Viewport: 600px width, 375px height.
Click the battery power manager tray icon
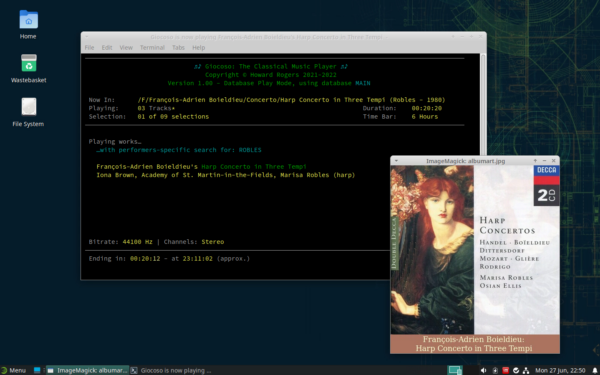495,370
